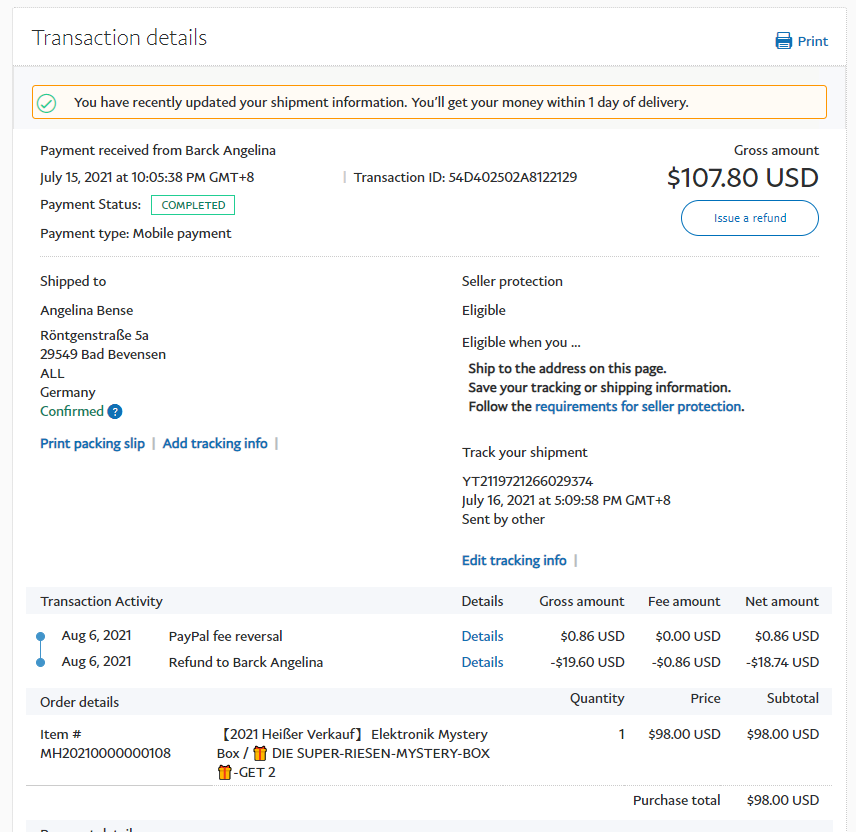Follow requirements for seller protection link
856x832 pixels.
tap(638, 406)
